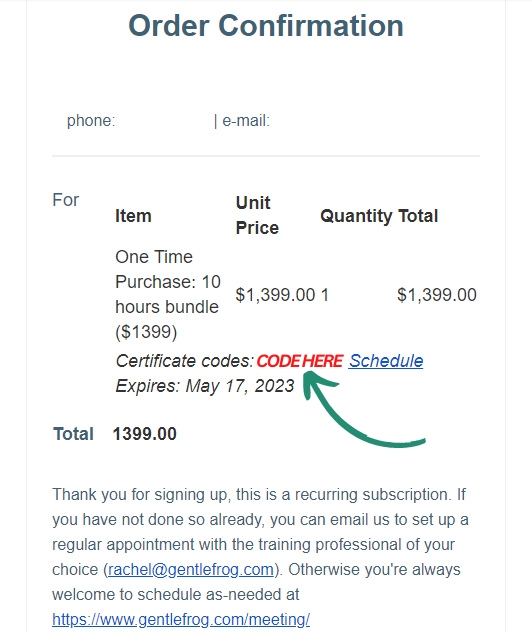Viewport: 532px width, 632px height.
Task: Click the Expires May 17, 2023 text
Action: [x=205, y=386]
